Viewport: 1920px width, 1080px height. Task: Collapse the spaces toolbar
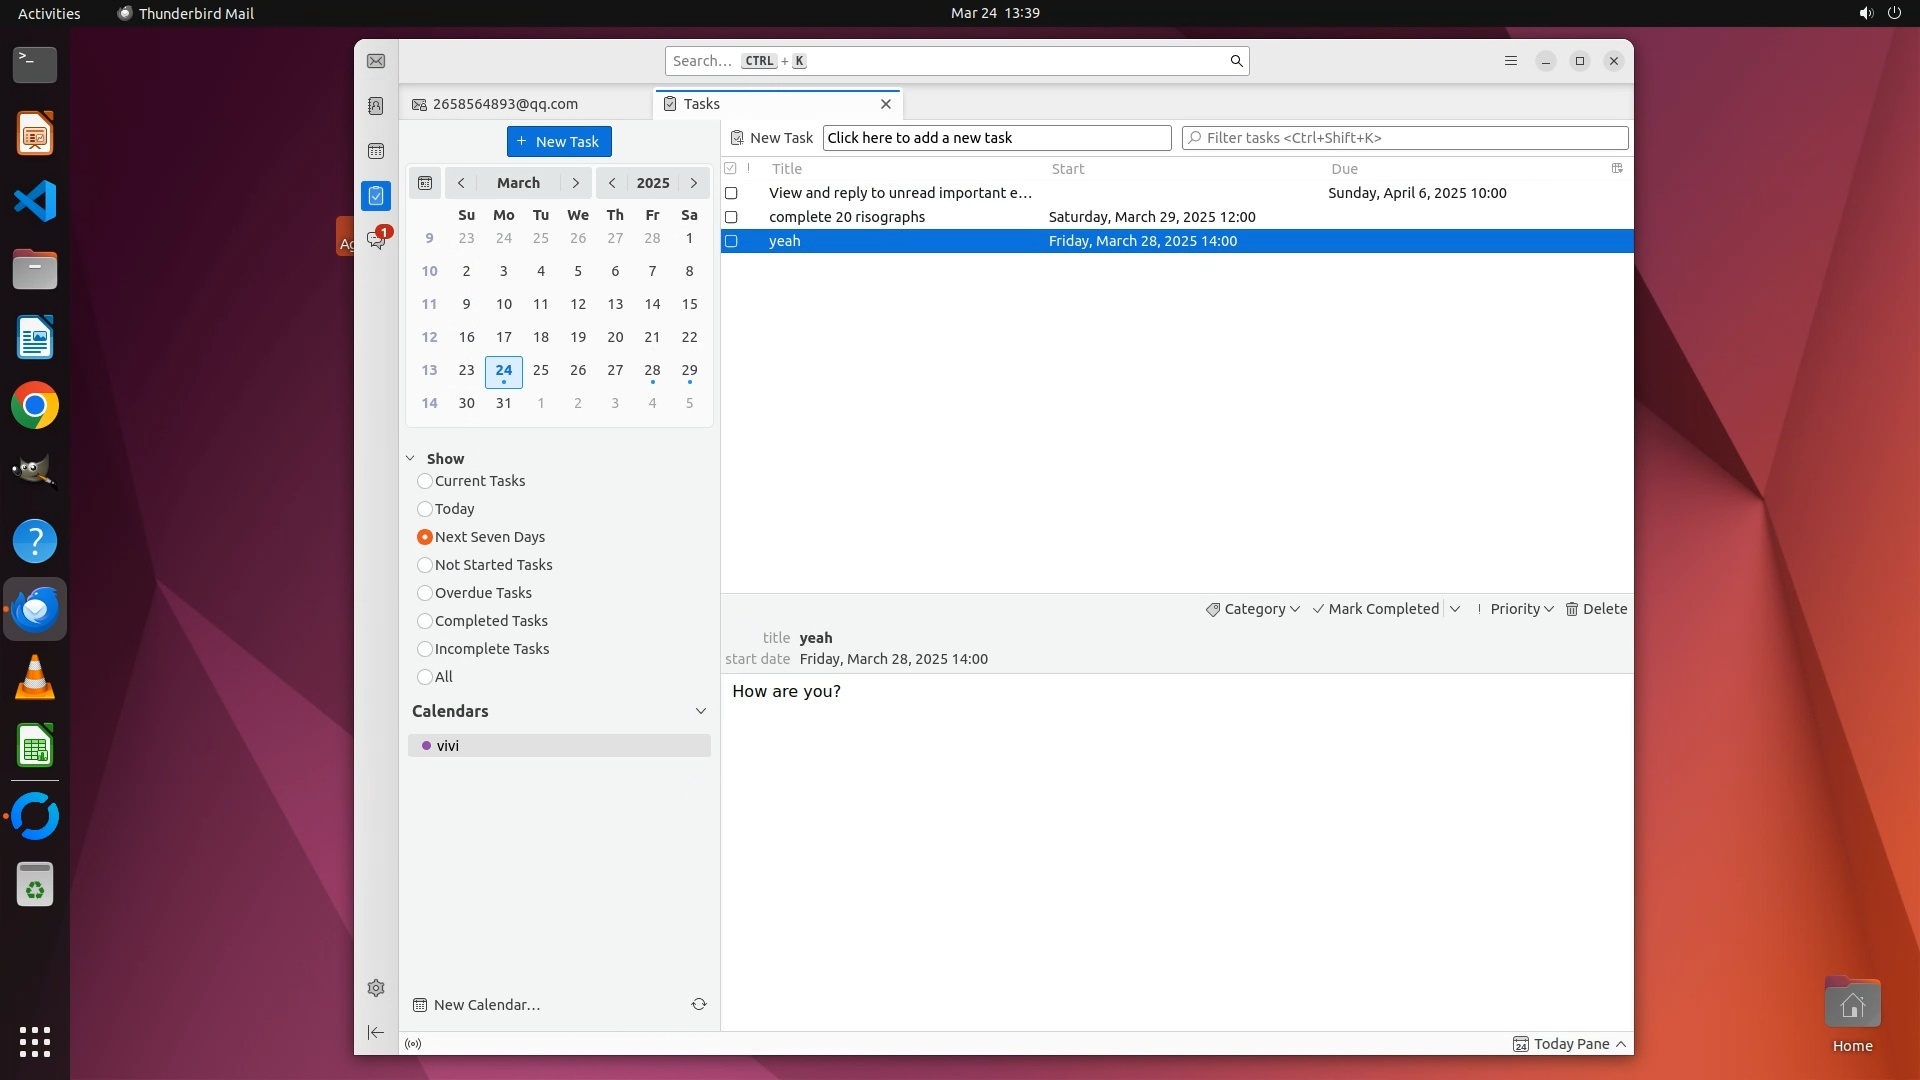376,1032
